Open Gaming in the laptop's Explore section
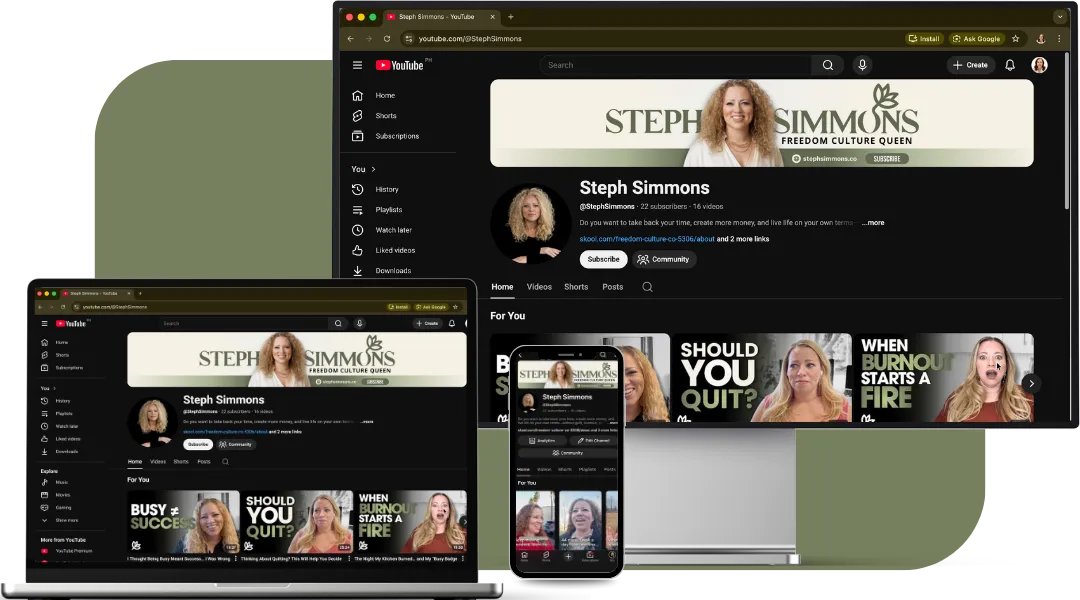Screen dimensions: 1080x600 (x=62, y=508)
